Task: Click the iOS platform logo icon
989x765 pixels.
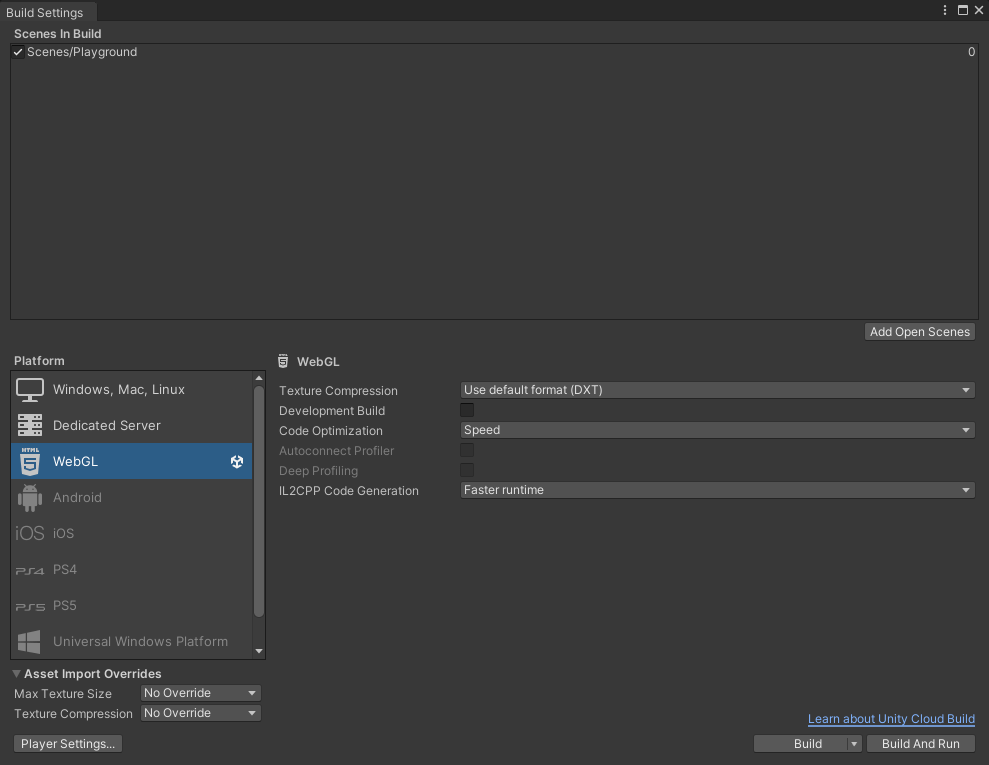Action: click(x=30, y=534)
